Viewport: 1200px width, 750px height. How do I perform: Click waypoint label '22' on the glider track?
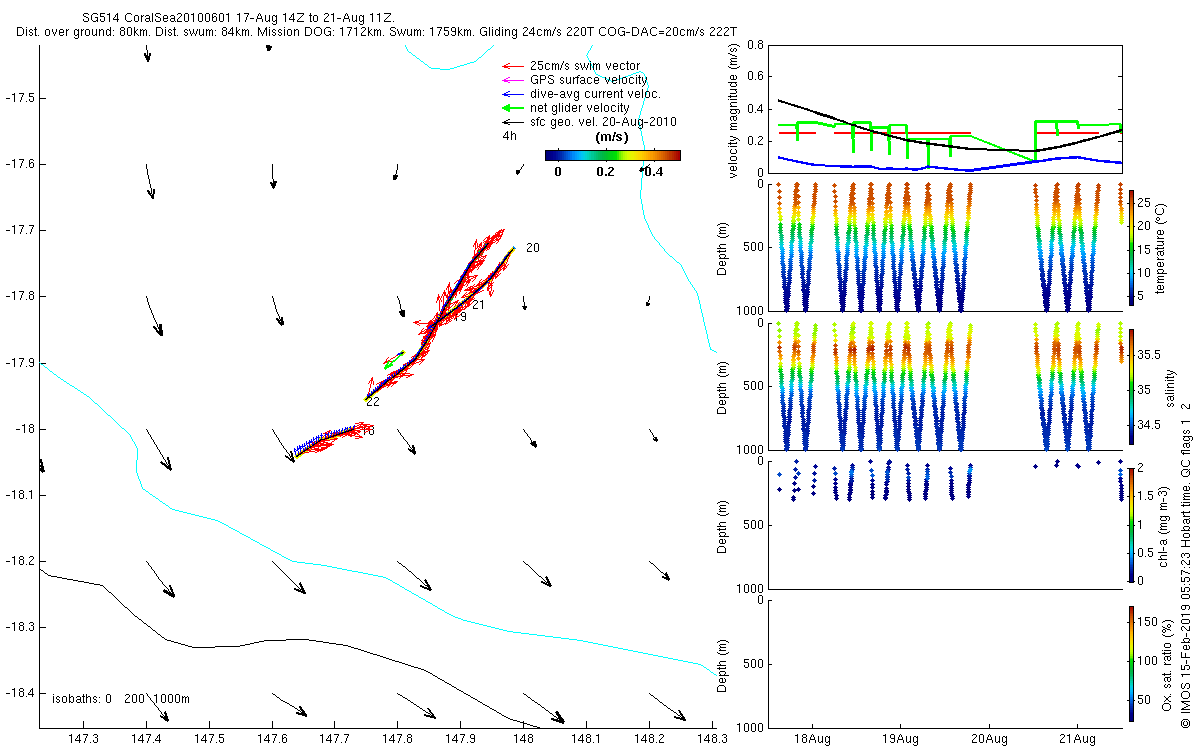click(373, 402)
